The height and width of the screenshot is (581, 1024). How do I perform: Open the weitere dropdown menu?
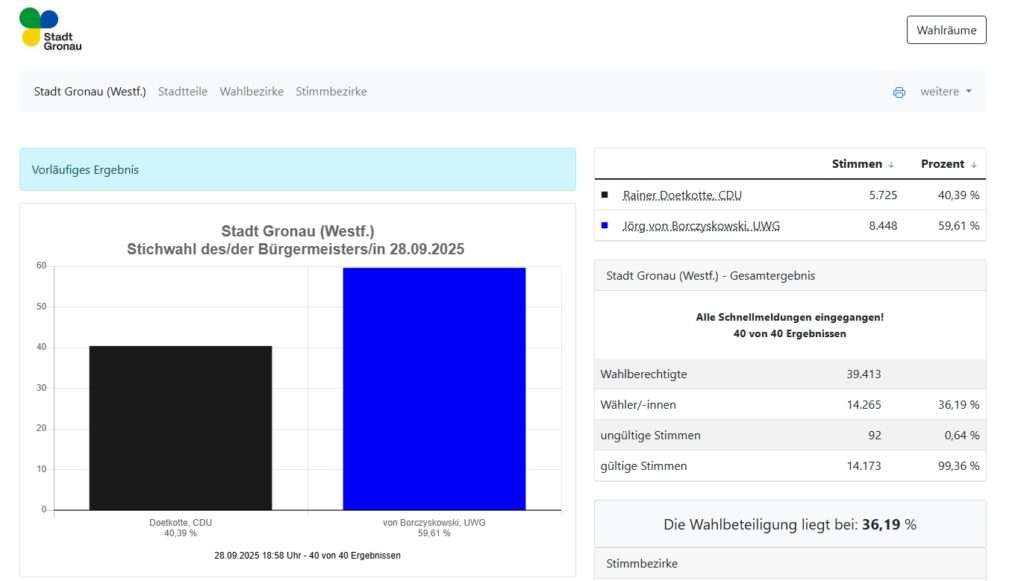pyautogui.click(x=945, y=92)
